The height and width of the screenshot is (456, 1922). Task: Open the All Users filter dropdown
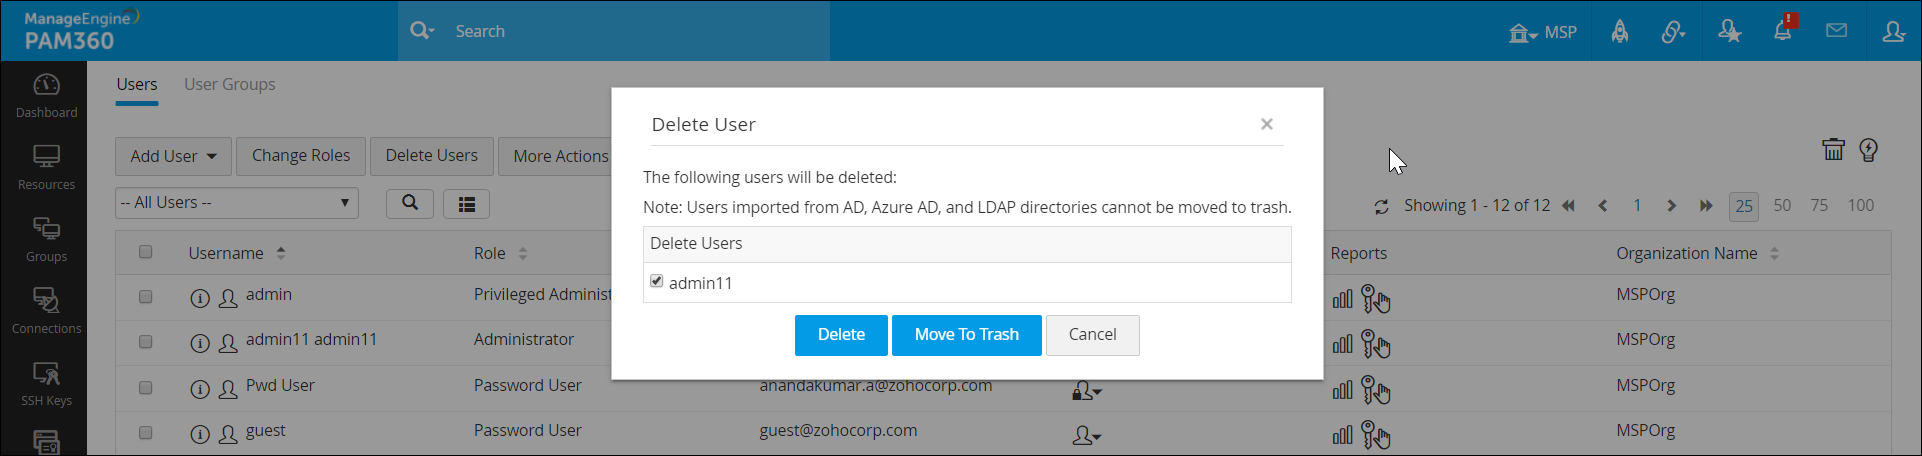[x=237, y=203]
